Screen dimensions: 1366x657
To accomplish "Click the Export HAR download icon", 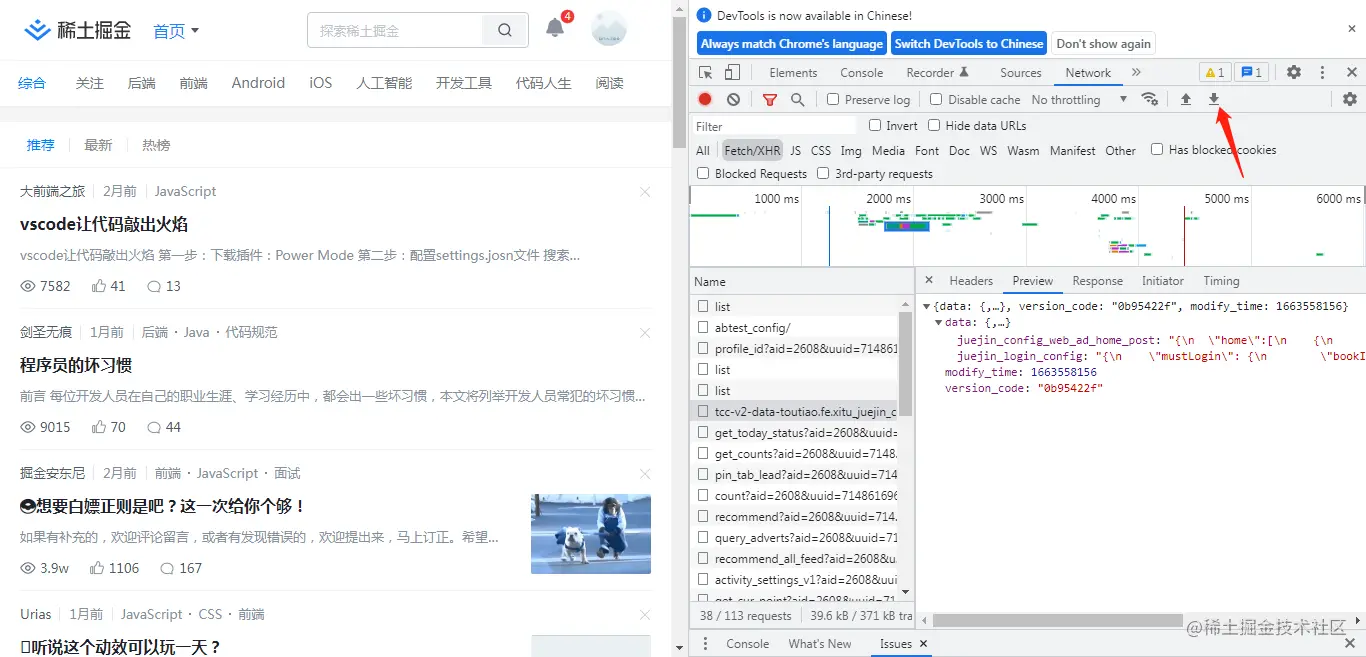I will tap(1214, 99).
